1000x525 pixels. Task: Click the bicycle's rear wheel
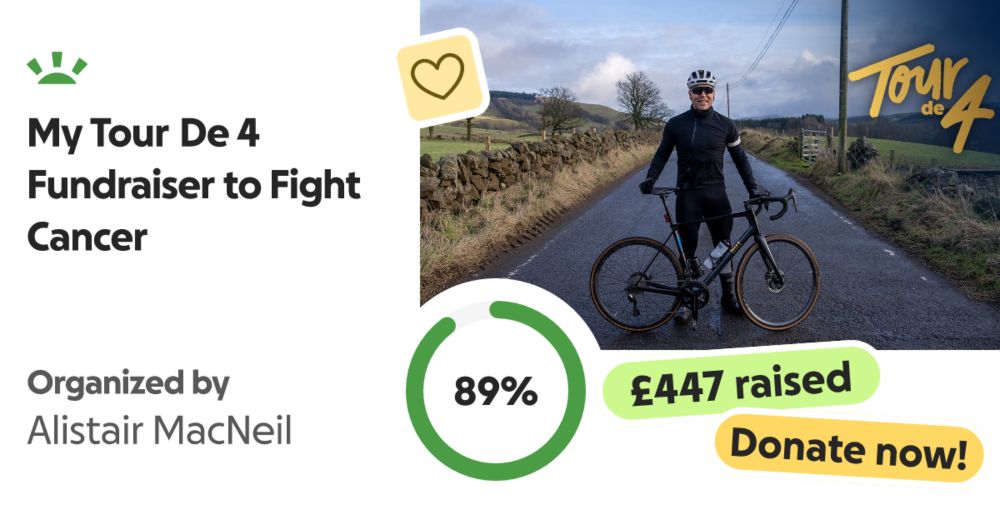point(637,284)
